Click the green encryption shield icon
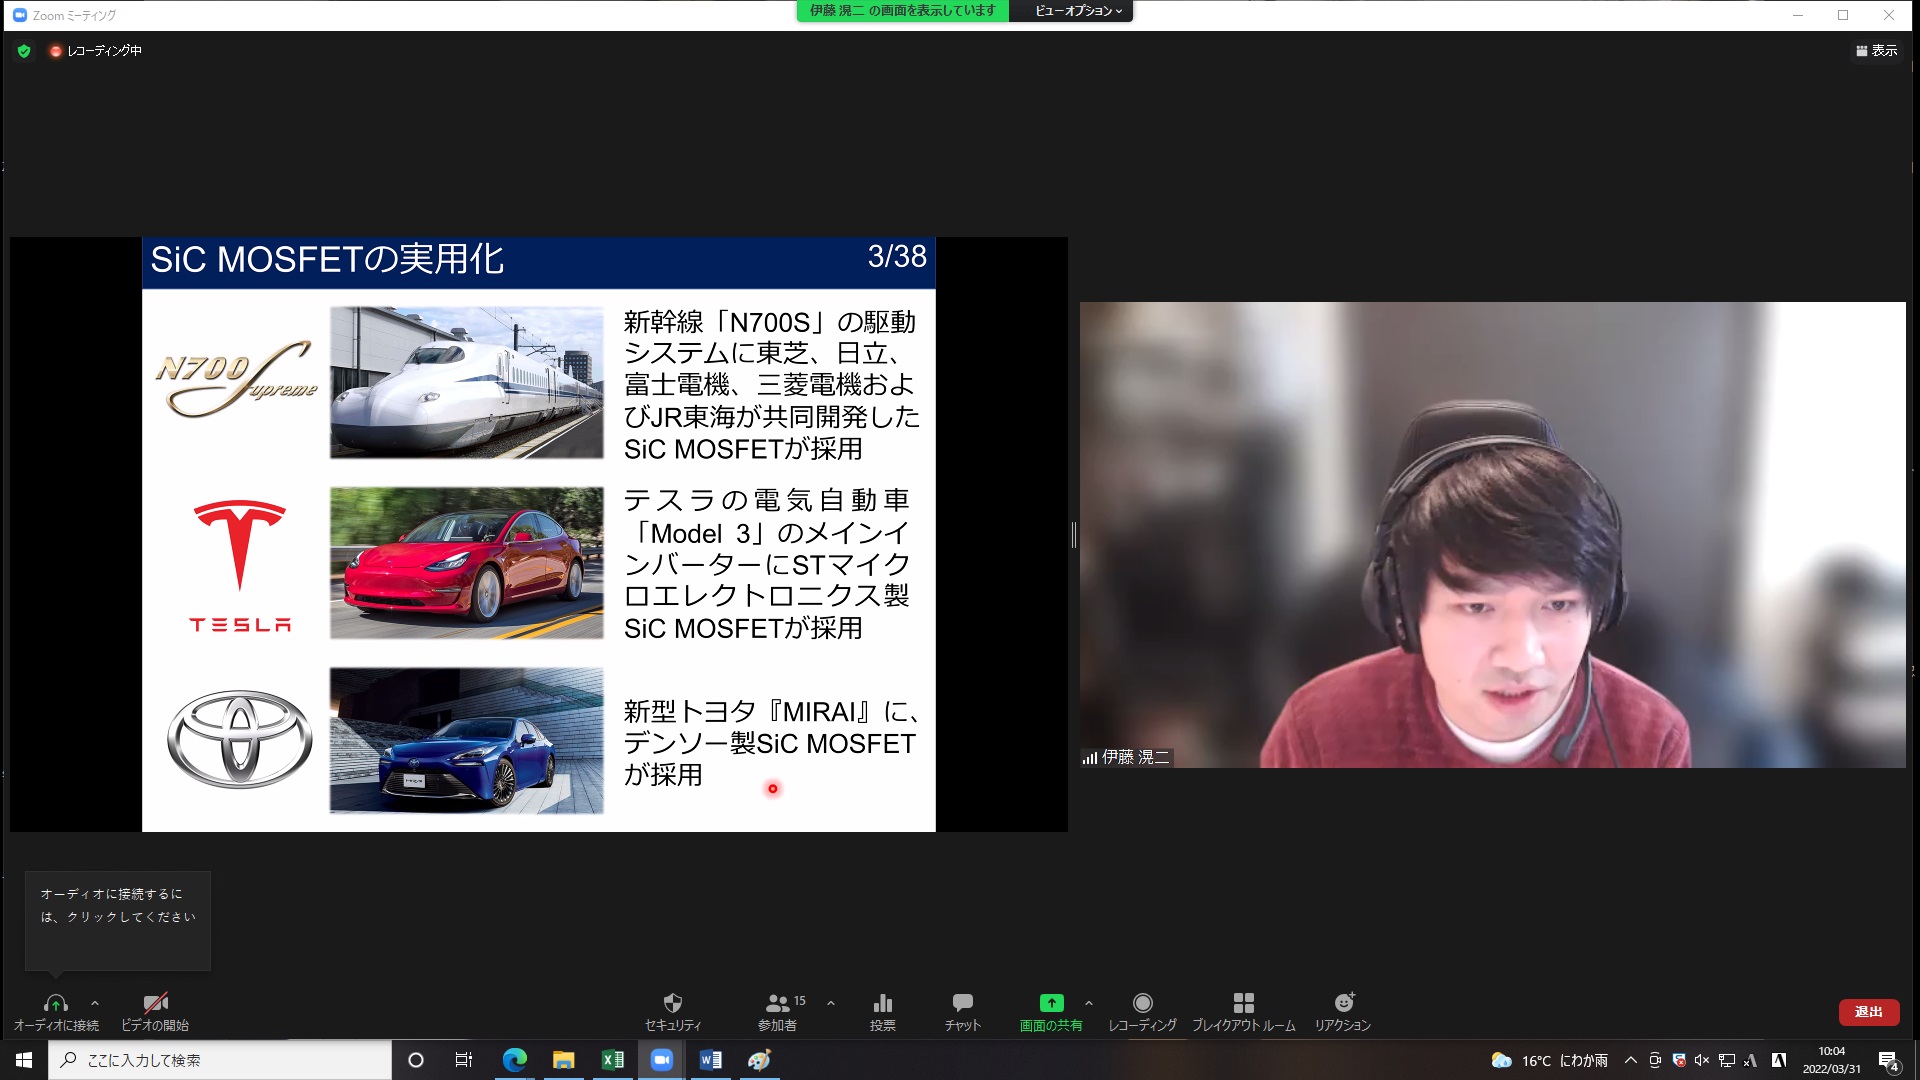 (24, 51)
